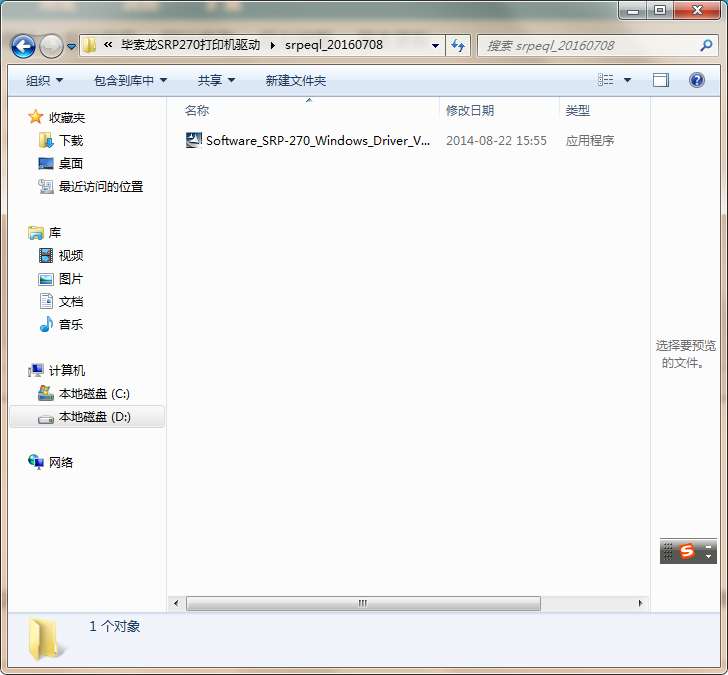Select srpeql_20160708 in the address path
728x675 pixels.
(334, 45)
